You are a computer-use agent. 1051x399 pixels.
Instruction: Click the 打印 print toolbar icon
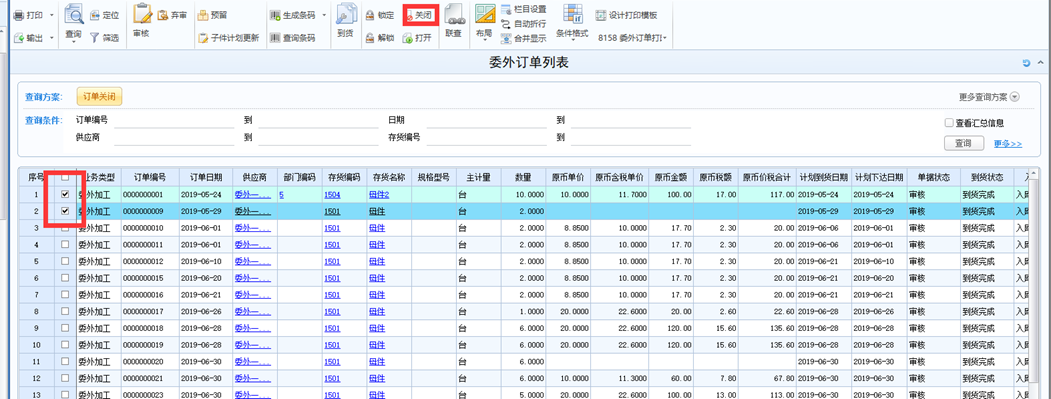point(19,15)
